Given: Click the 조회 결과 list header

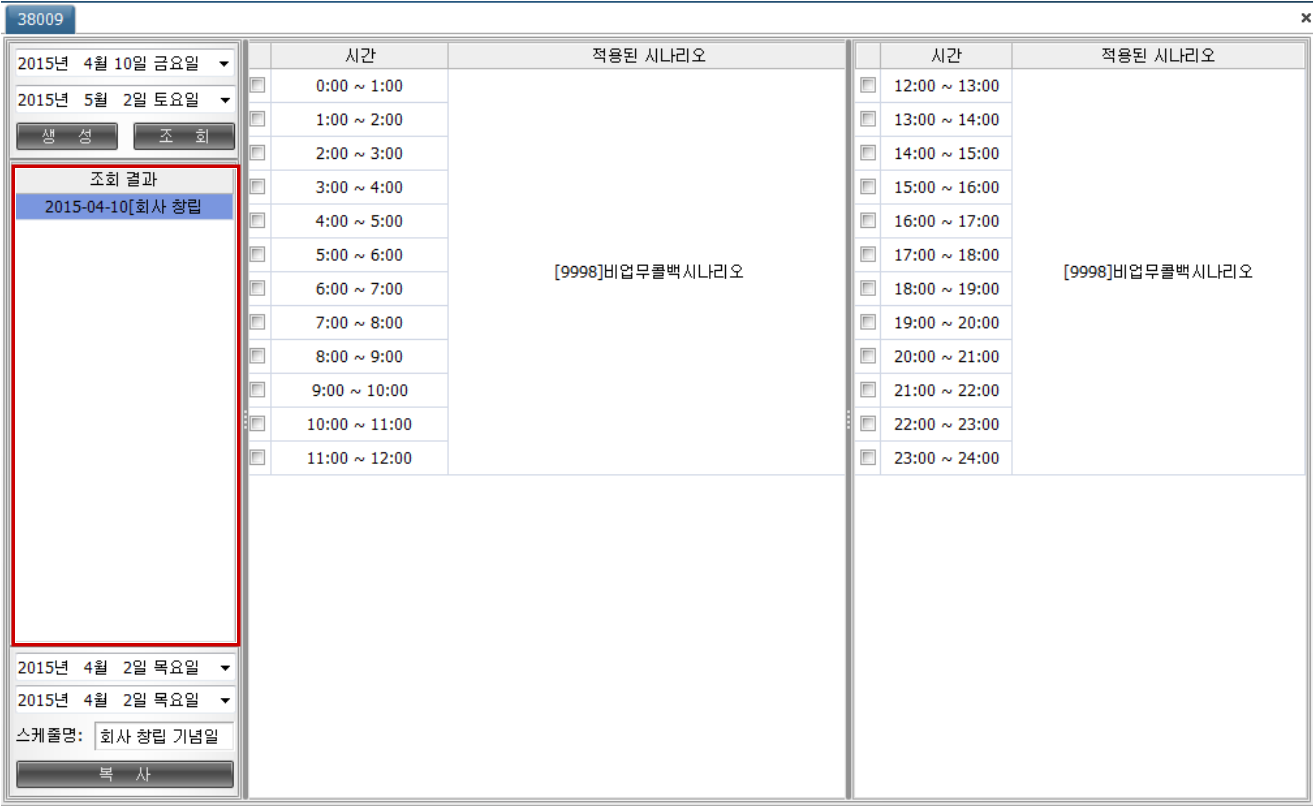Looking at the screenshot, I should 125,180.
